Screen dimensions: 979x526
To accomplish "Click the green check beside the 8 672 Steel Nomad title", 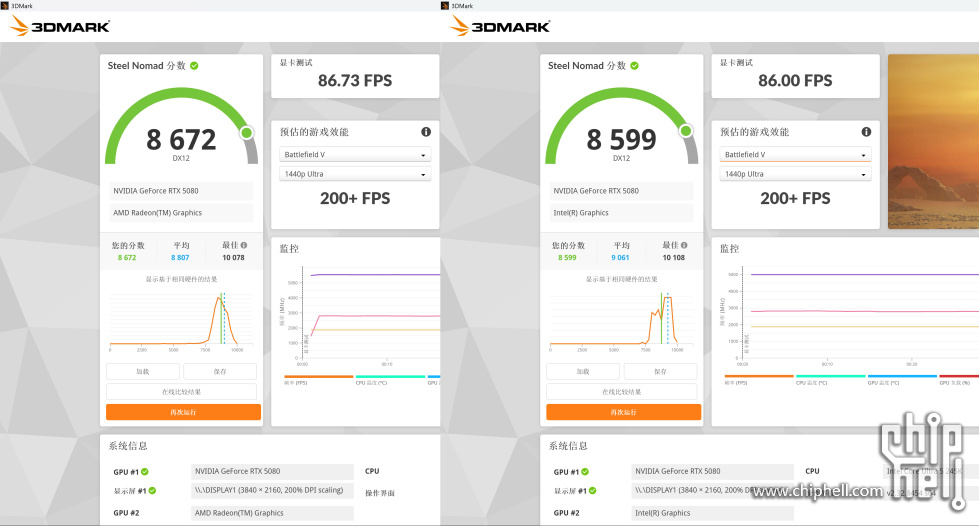I will click(194, 66).
